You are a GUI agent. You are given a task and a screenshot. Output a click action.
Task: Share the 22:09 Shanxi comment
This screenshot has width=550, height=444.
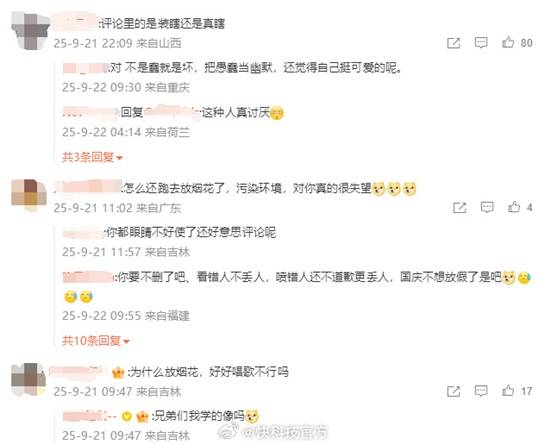pos(454,43)
